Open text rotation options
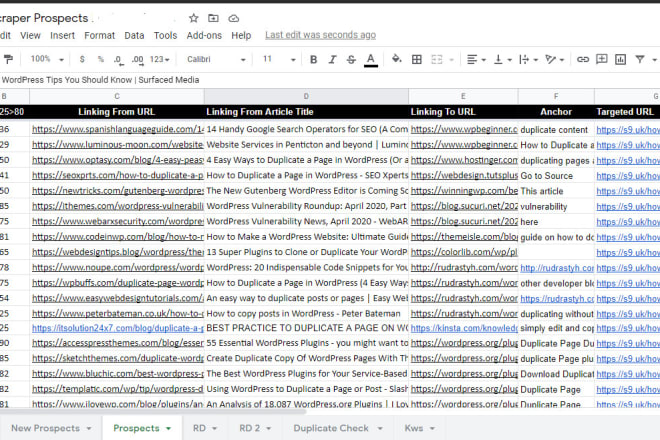The width and height of the screenshot is (660, 440). [554, 59]
